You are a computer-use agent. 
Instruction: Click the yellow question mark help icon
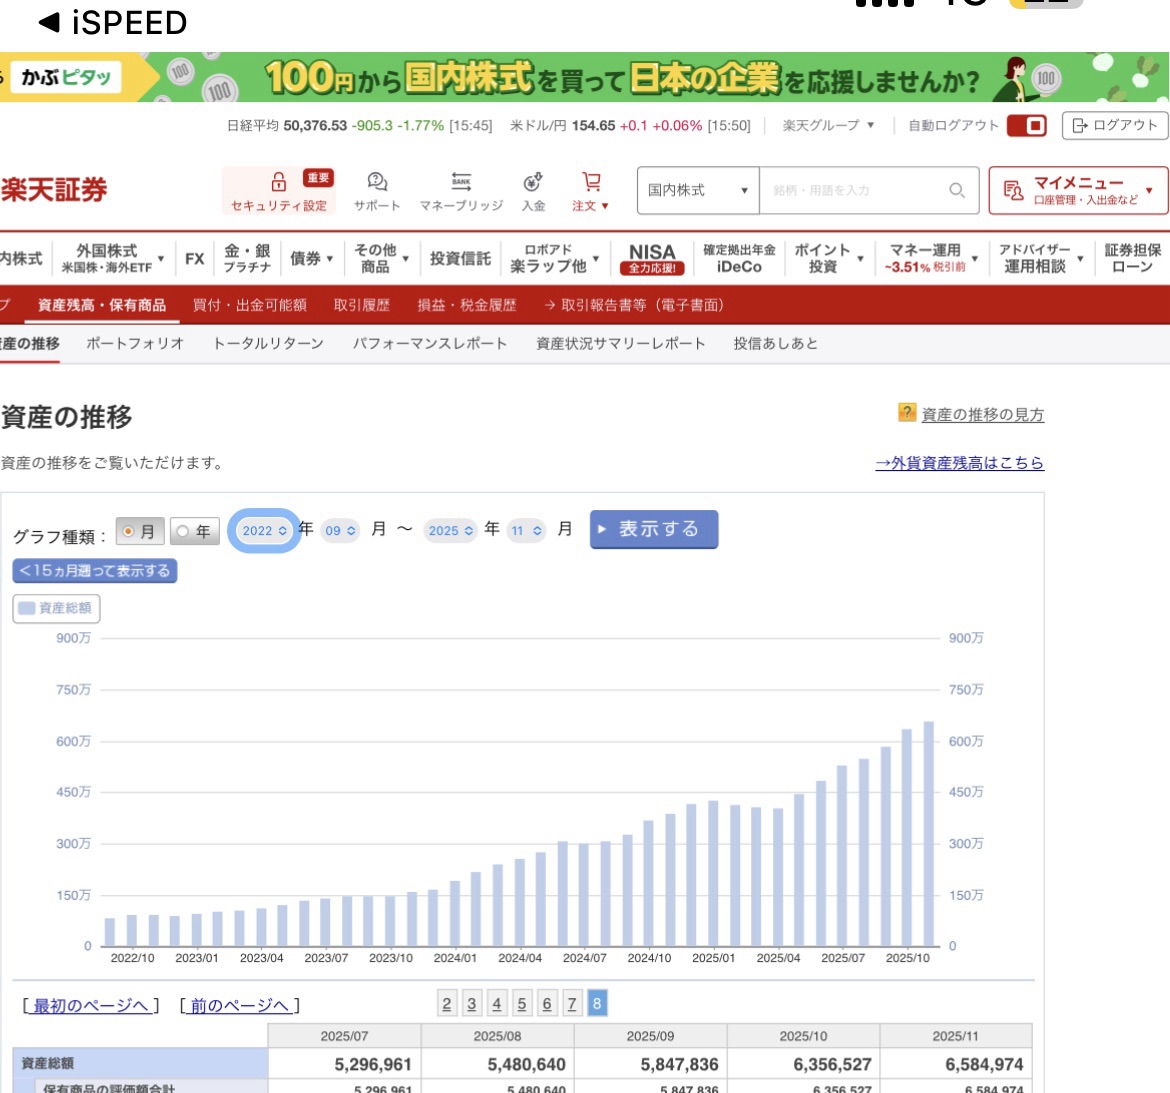(x=907, y=413)
